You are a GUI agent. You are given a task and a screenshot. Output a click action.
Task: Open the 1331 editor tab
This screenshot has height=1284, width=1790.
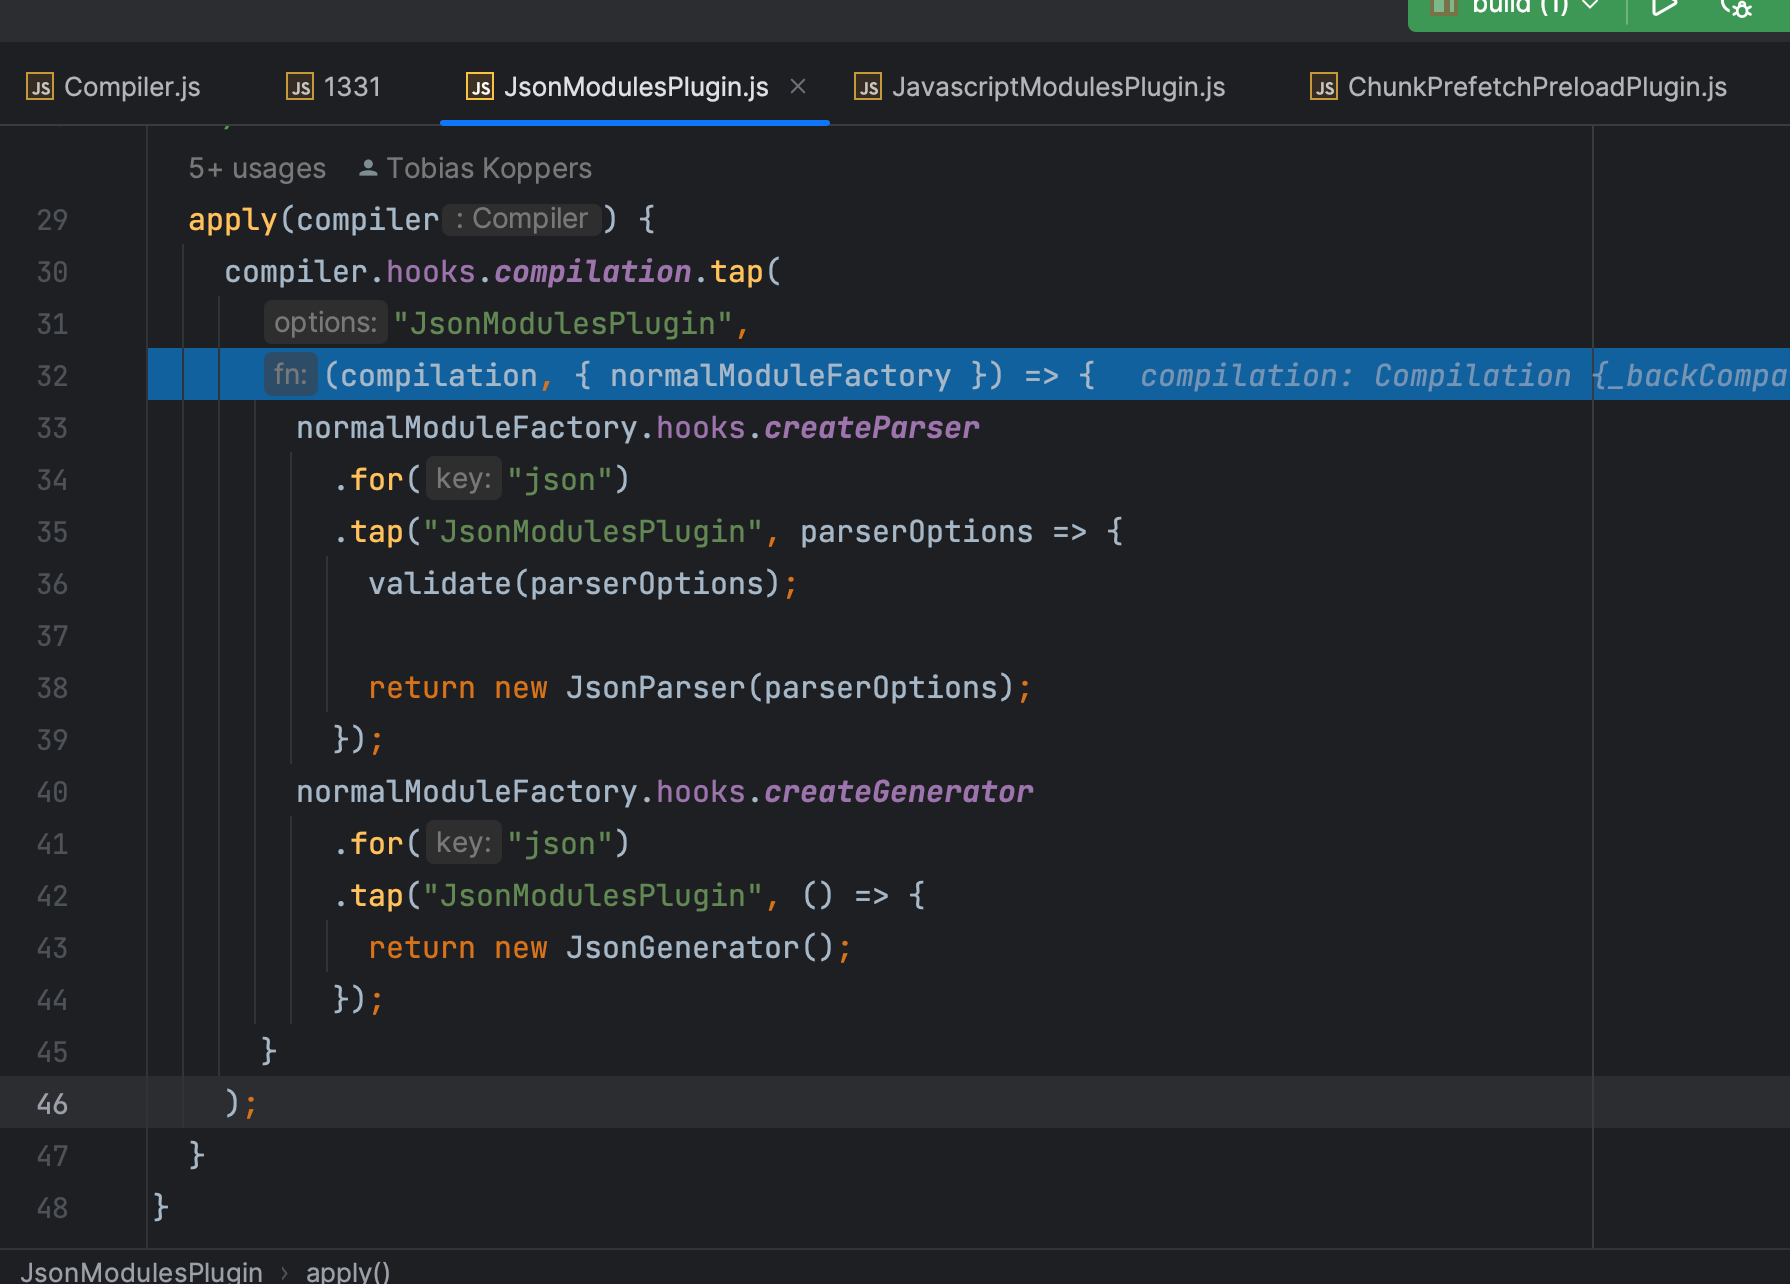click(351, 87)
